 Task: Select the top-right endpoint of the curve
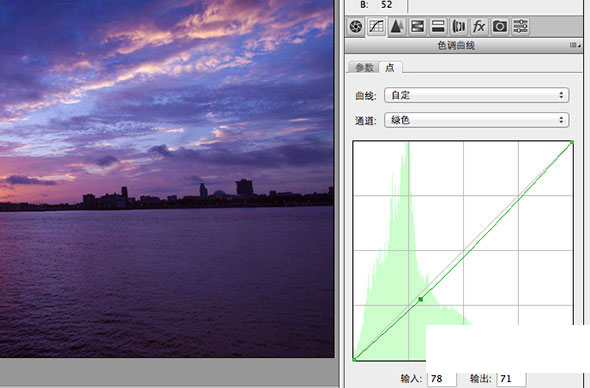(x=572, y=142)
